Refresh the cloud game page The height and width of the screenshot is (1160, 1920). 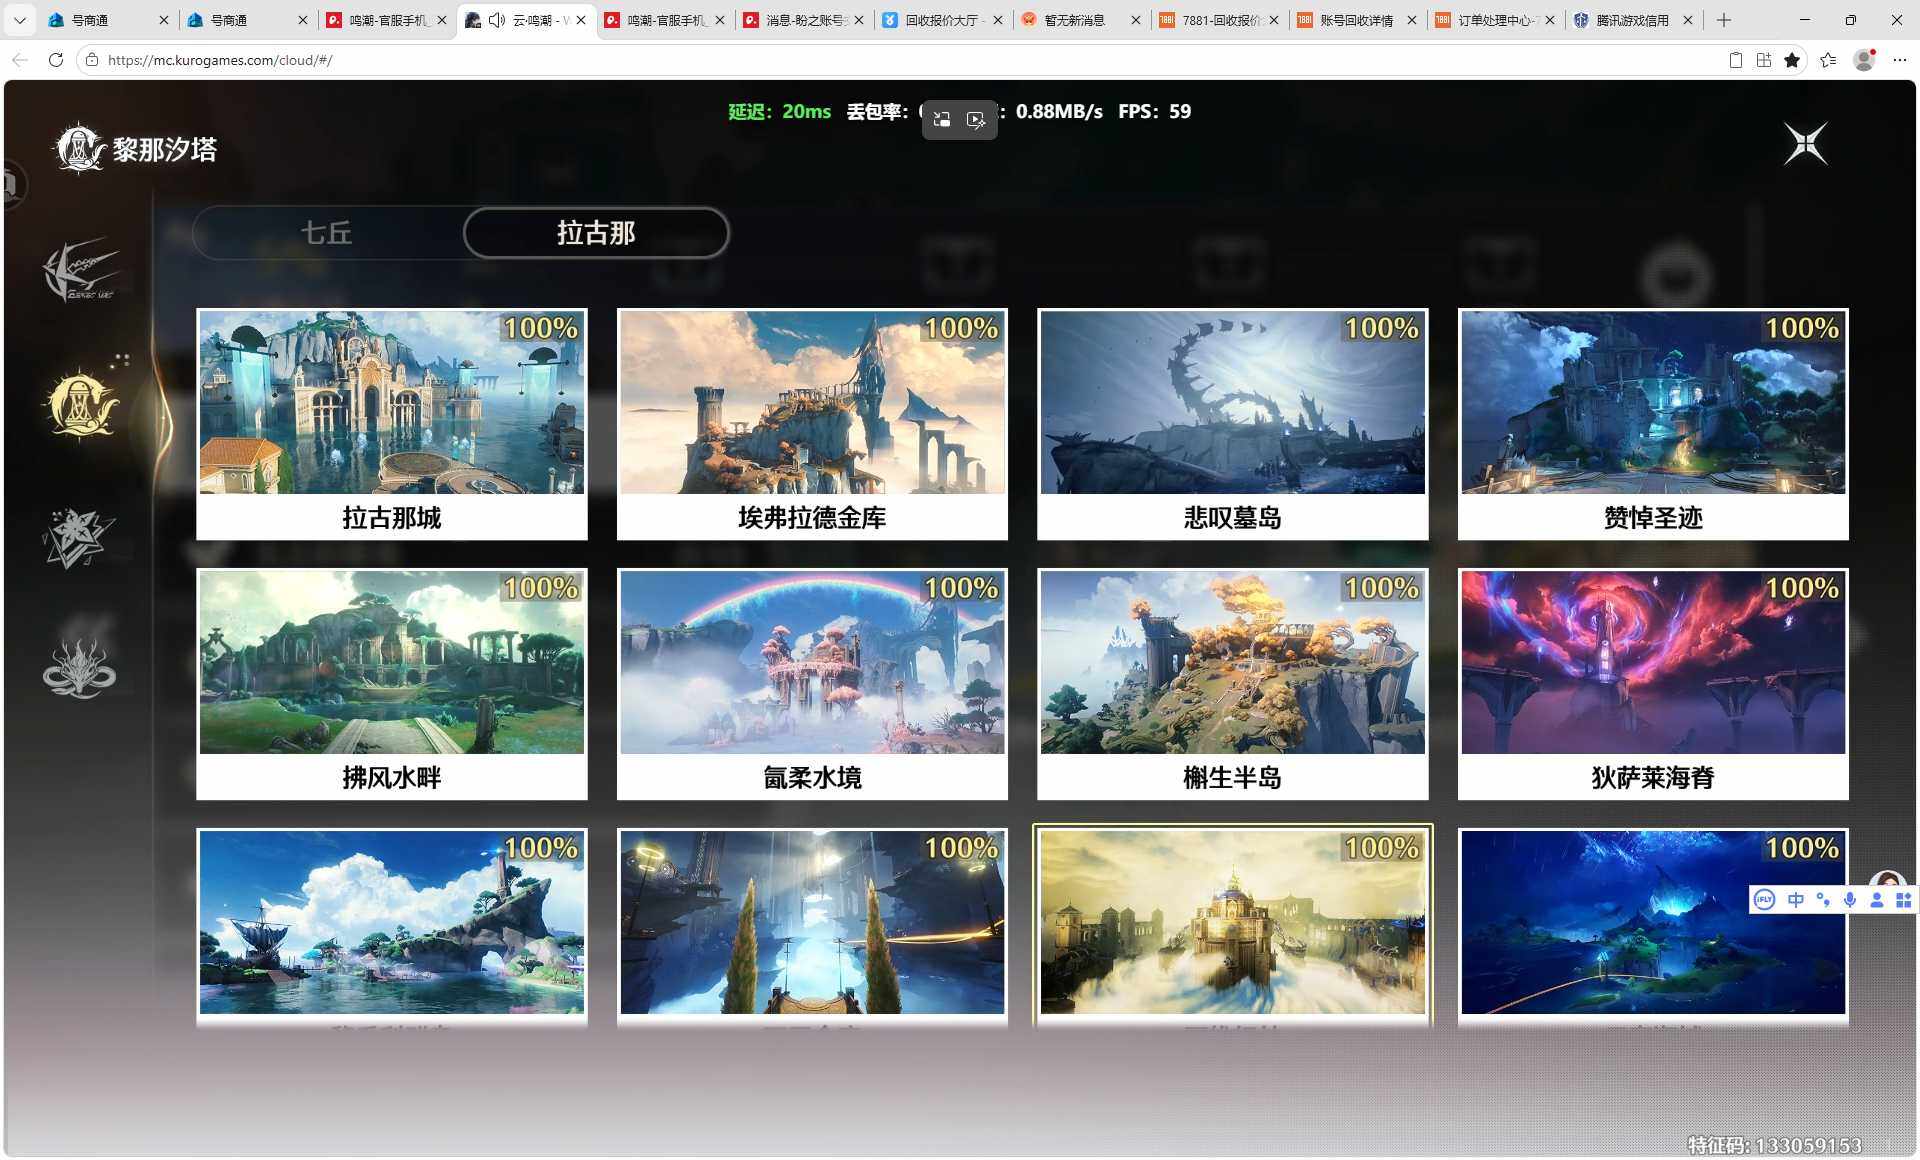click(x=56, y=60)
